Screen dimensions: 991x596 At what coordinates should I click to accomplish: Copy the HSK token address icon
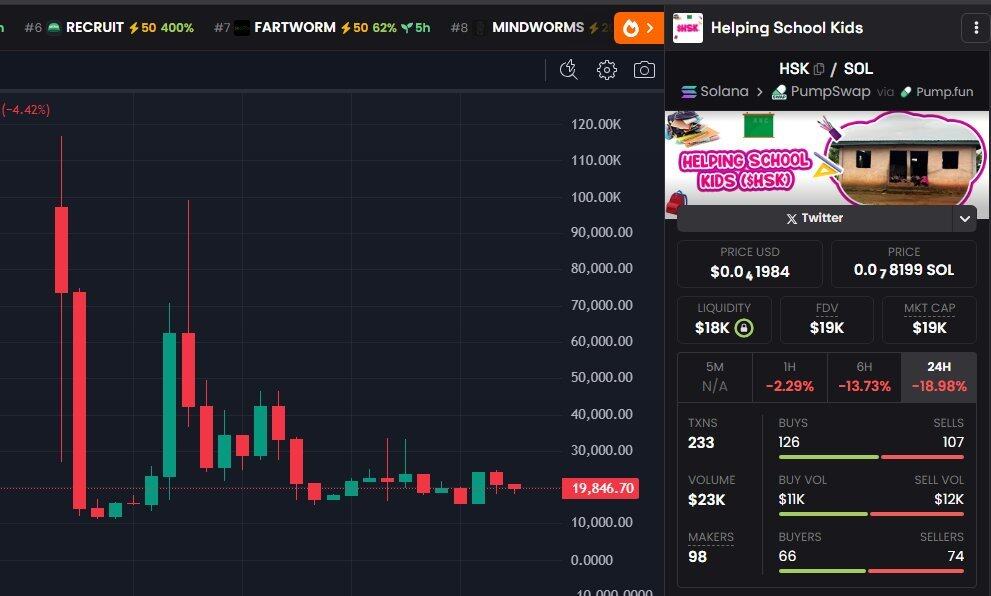819,69
